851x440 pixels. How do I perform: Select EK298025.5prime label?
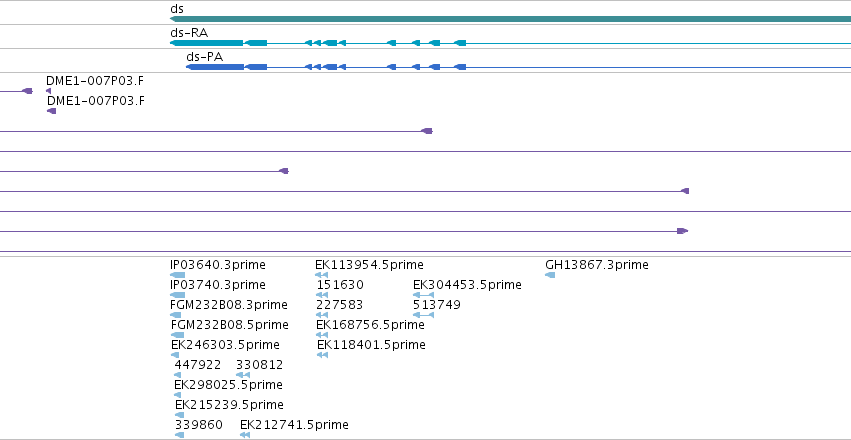(228, 385)
